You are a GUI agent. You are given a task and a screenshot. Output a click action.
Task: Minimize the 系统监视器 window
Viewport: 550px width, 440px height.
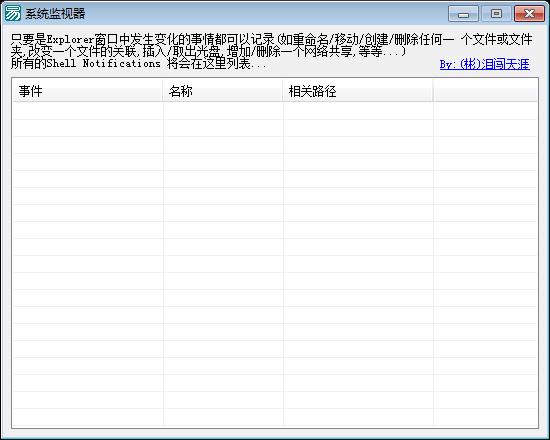coord(463,14)
